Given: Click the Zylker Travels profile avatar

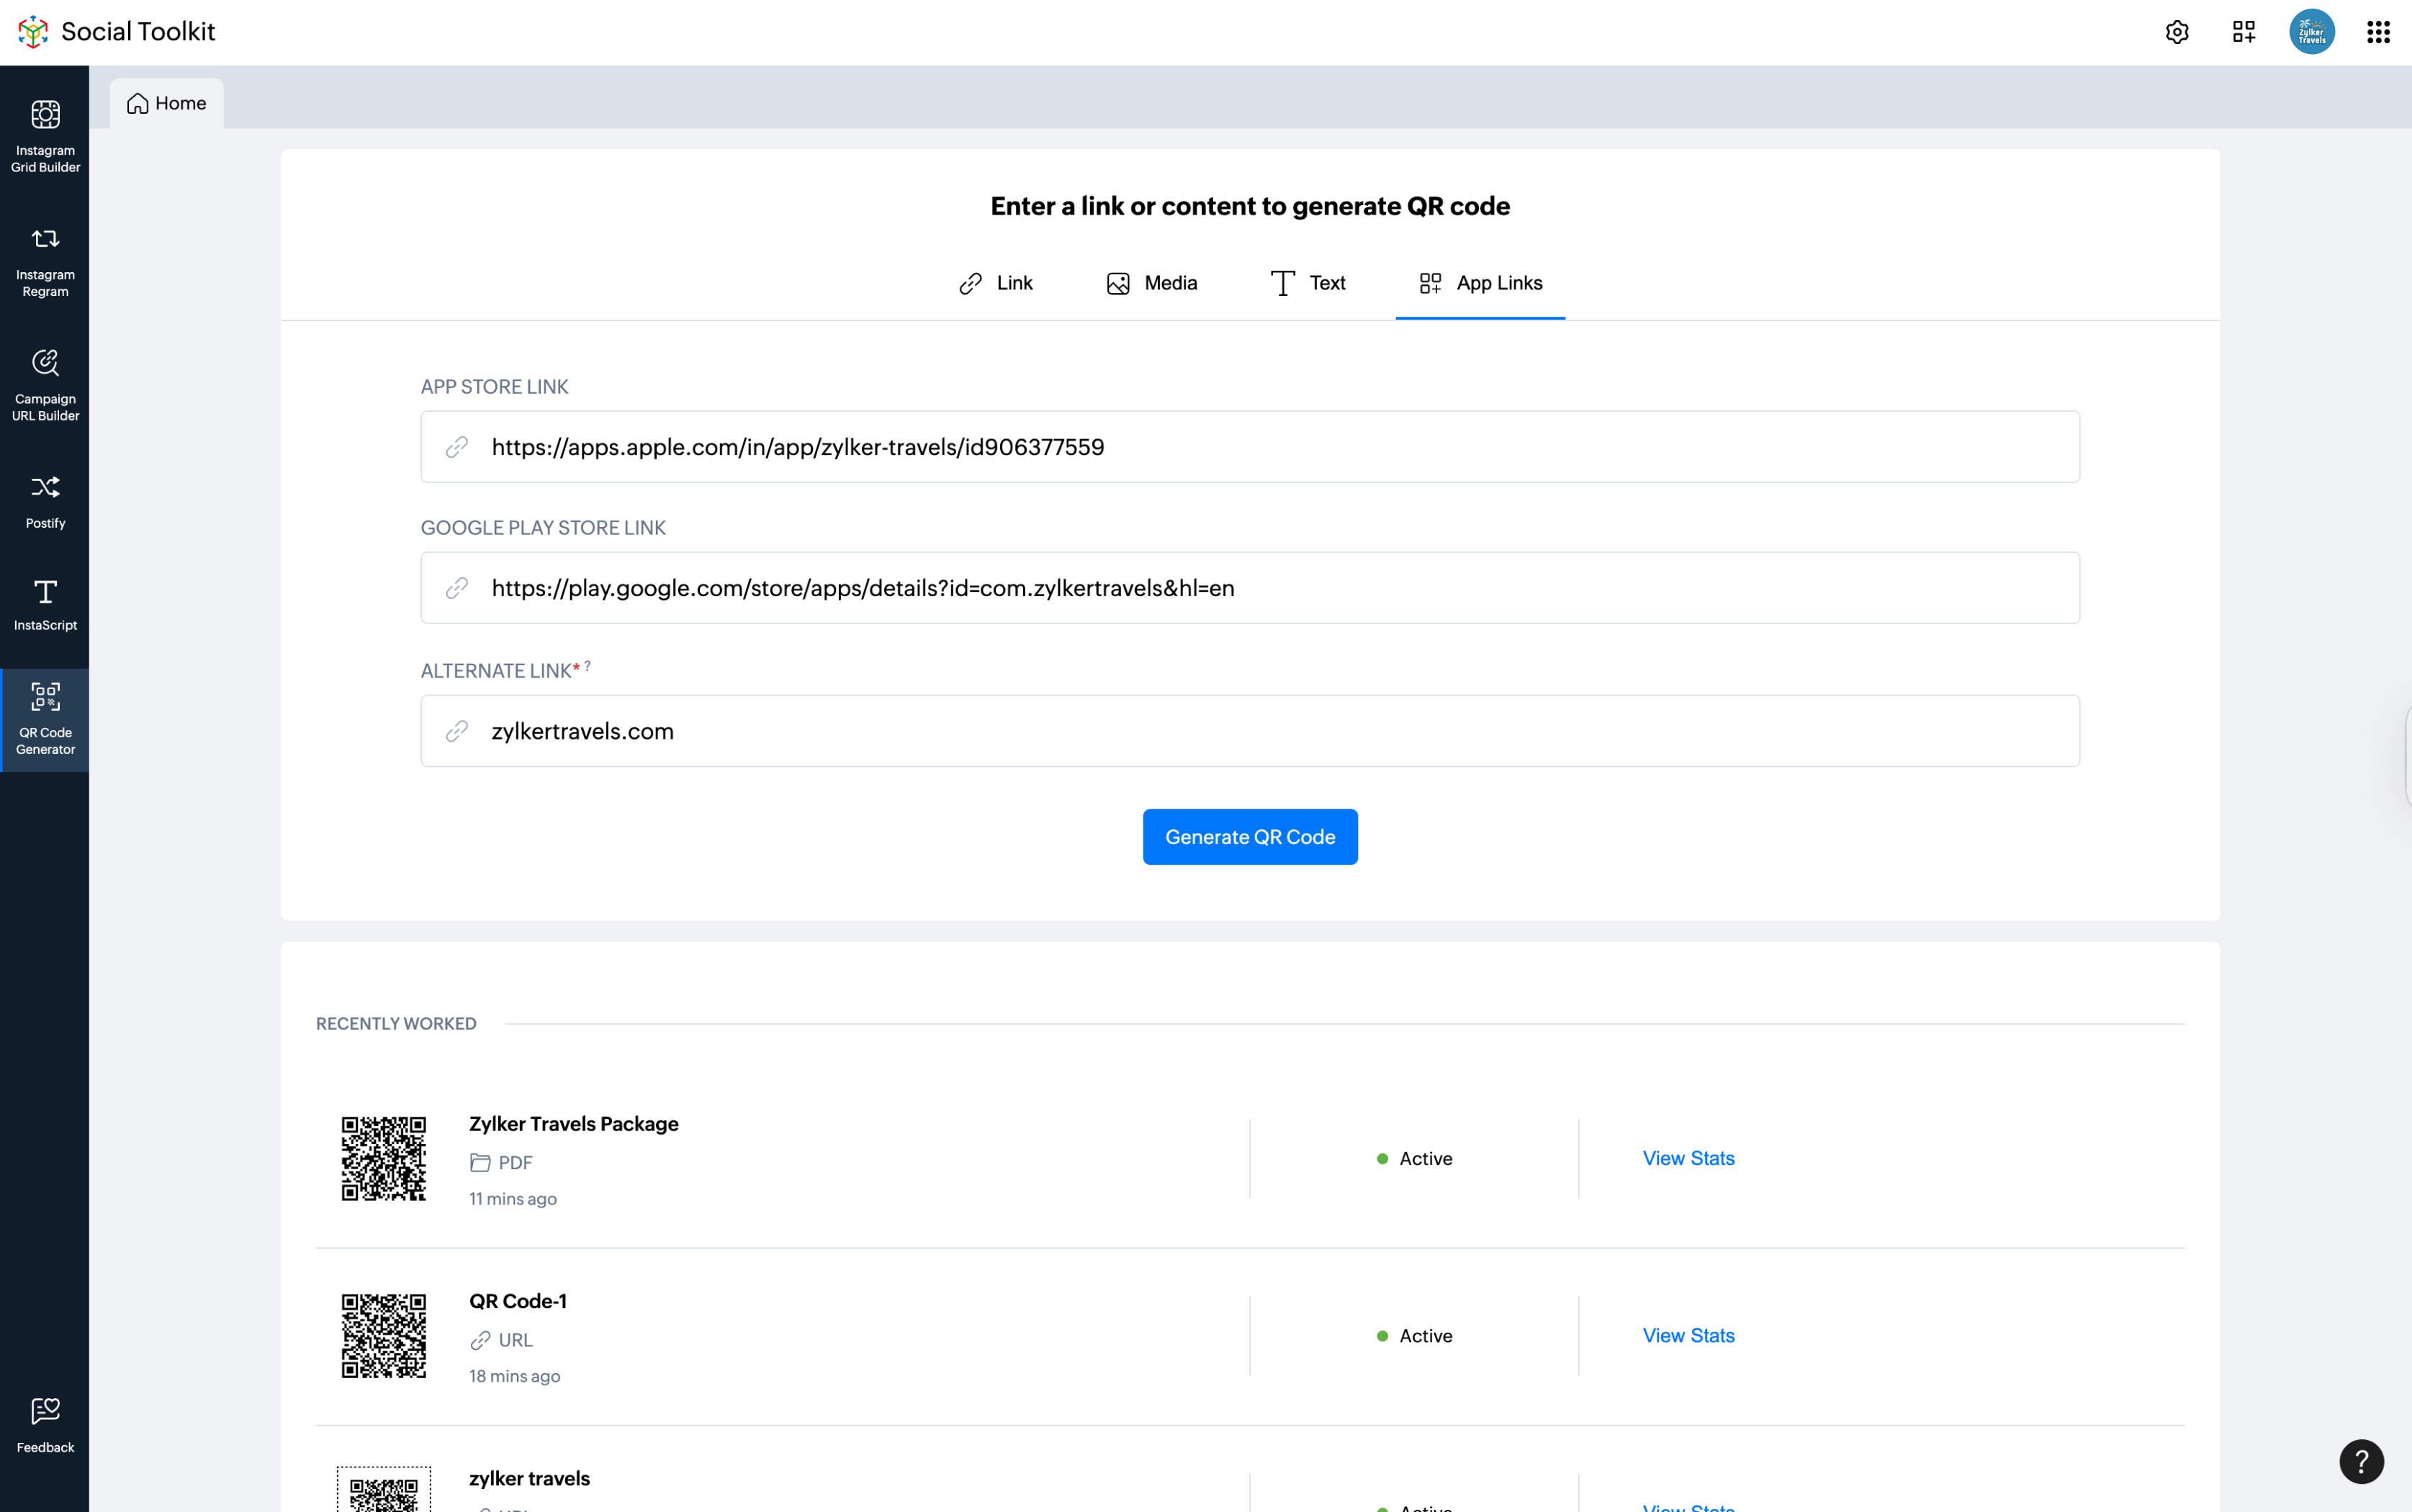Looking at the screenshot, I should (2311, 32).
